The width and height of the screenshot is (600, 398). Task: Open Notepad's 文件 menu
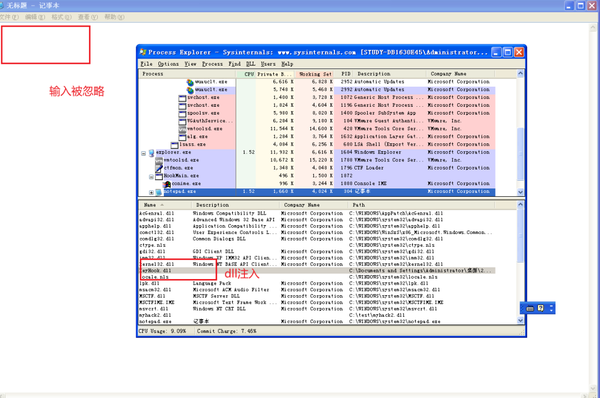pos(8,17)
